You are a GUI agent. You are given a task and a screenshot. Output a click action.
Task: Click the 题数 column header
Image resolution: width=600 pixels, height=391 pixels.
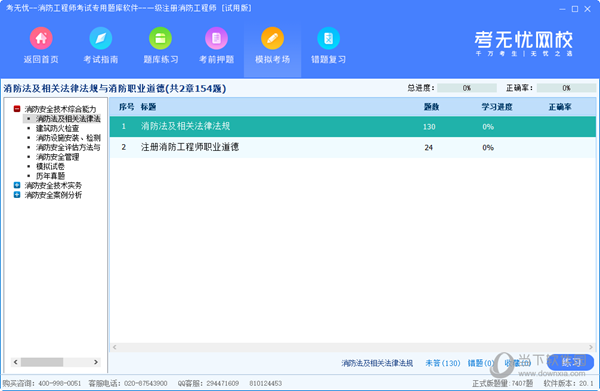pos(431,107)
